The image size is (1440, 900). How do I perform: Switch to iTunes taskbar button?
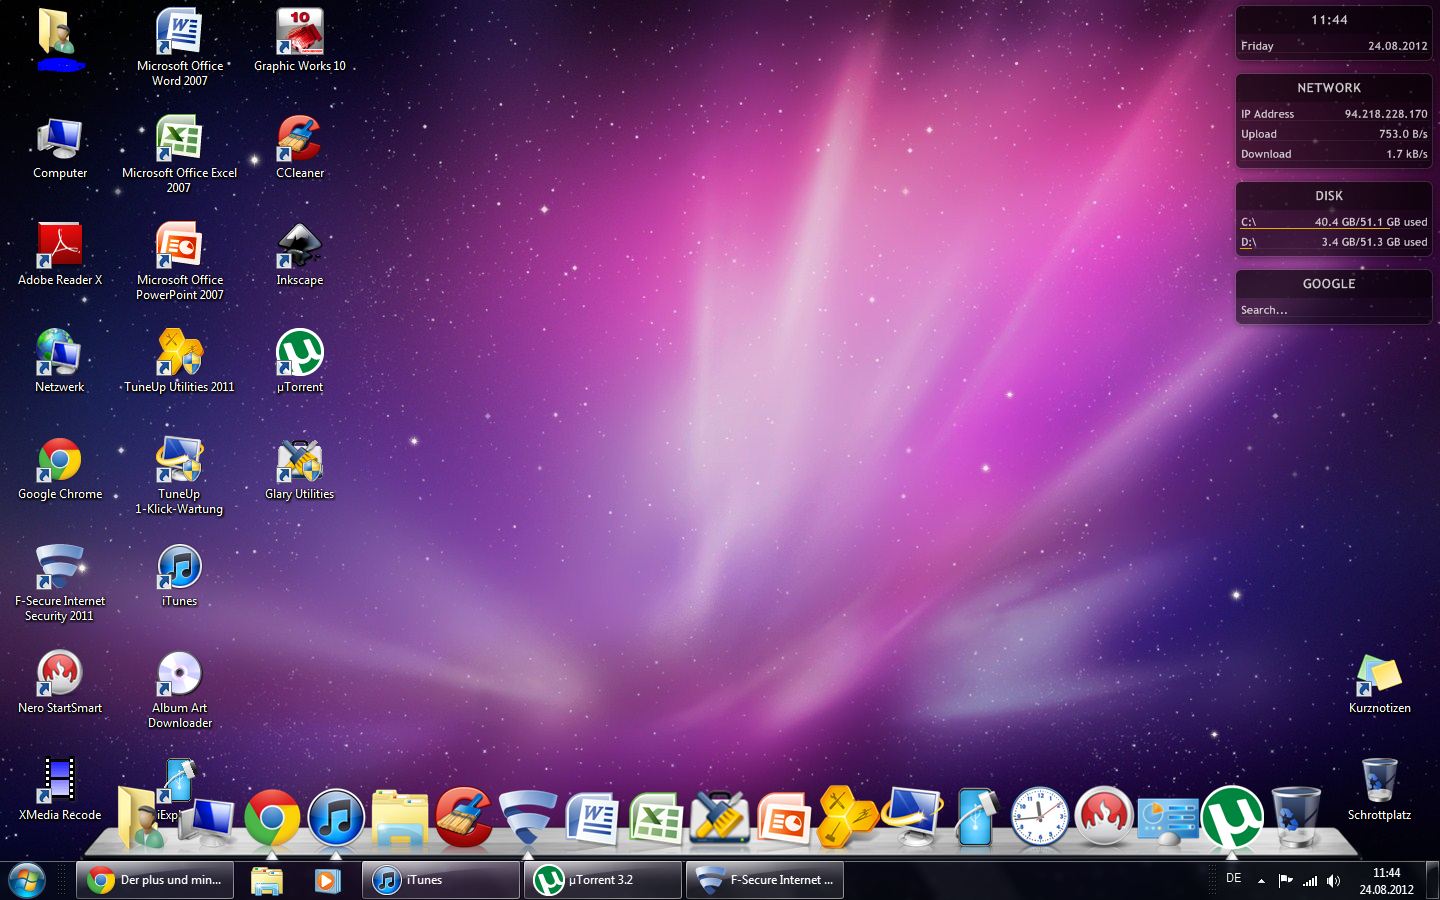click(440, 880)
